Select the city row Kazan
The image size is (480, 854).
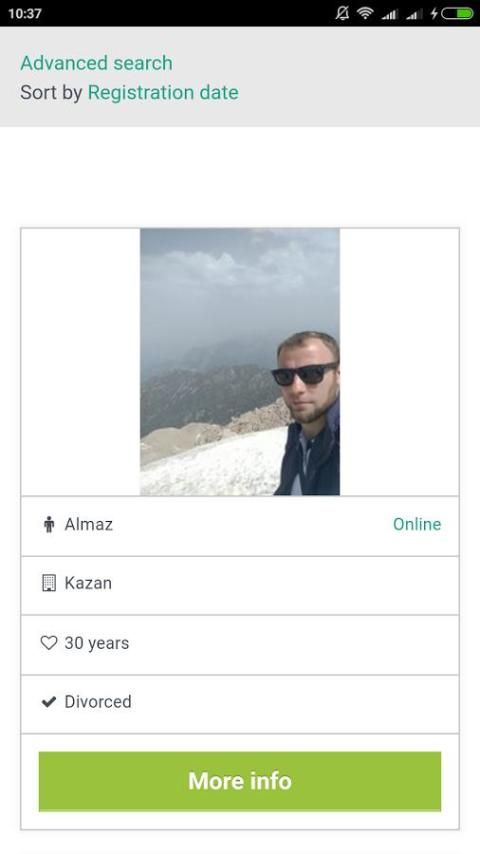coord(240,585)
